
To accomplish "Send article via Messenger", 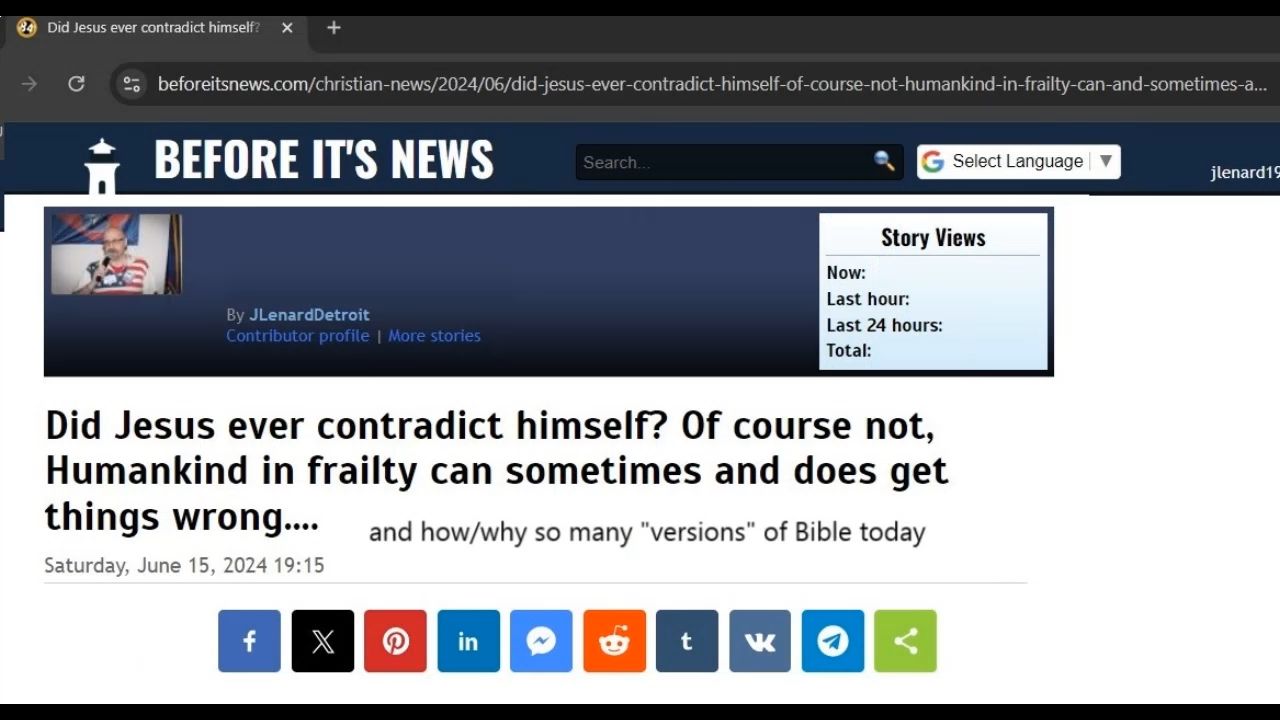I will 541,641.
